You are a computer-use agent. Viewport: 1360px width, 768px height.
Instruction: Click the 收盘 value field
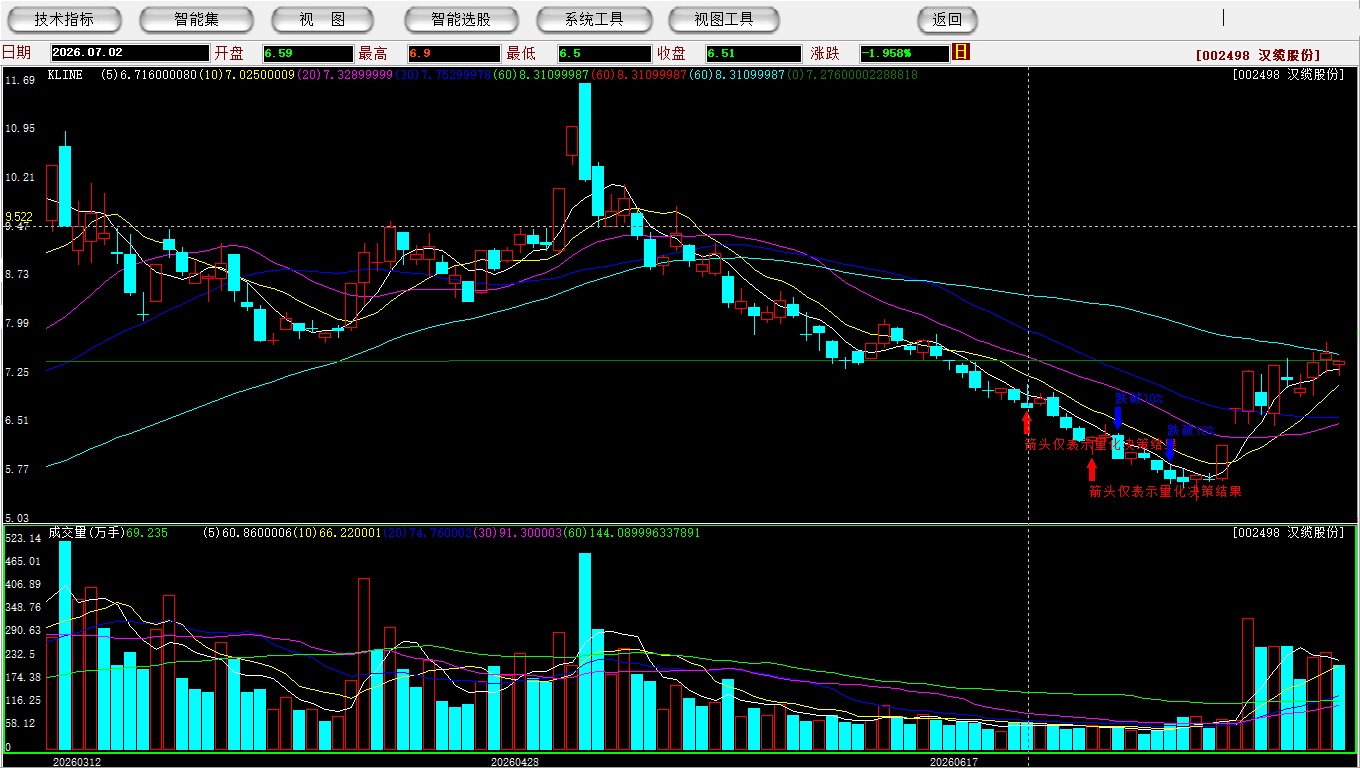click(x=754, y=53)
